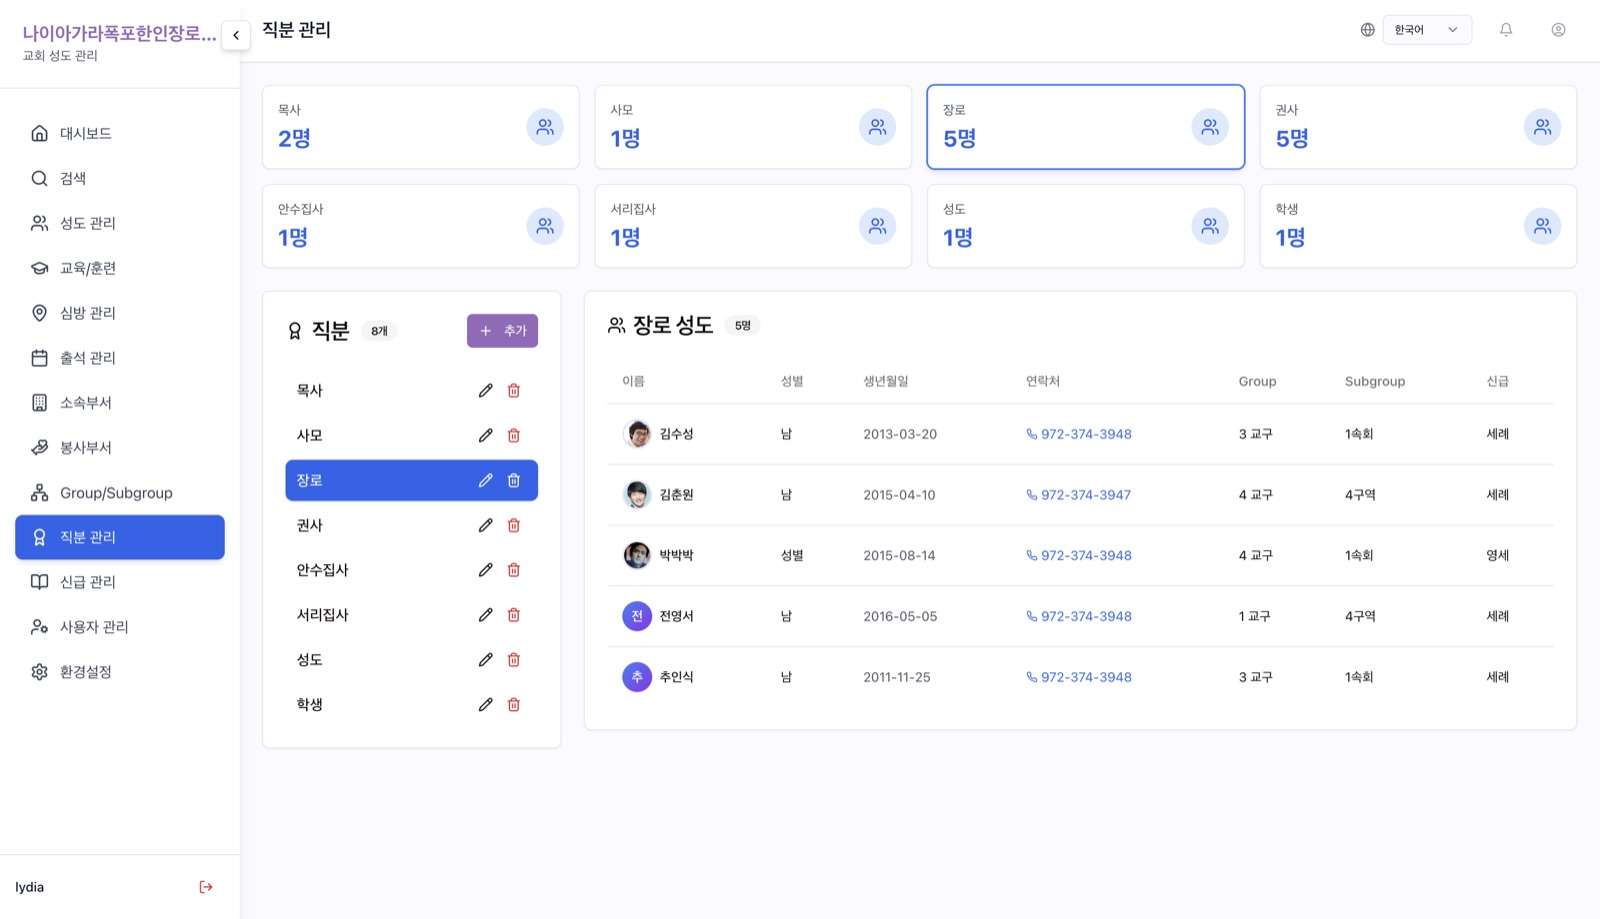Click the logout icon next to lydia
This screenshot has height=919, width=1600.
[x=206, y=887]
